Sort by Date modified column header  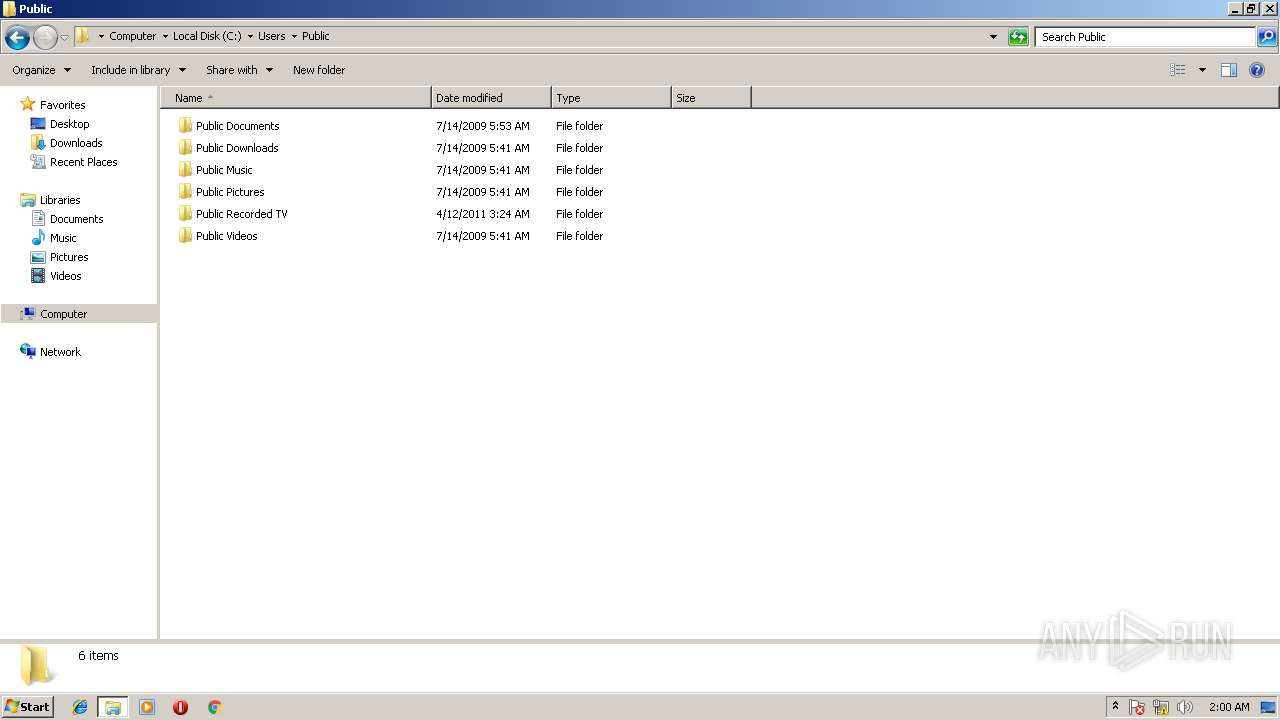491,98
